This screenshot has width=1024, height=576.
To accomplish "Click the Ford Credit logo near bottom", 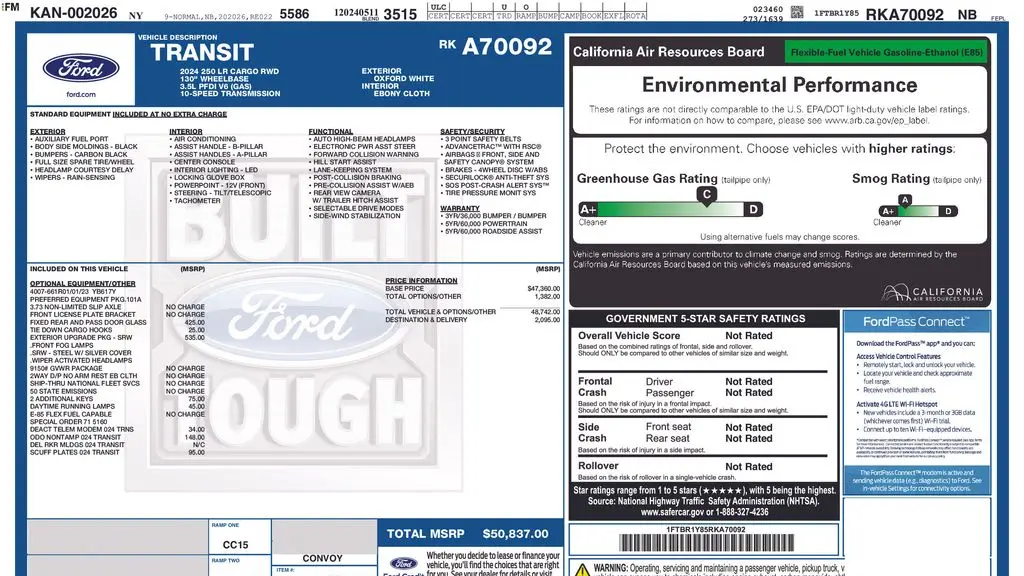I will tap(404, 564).
